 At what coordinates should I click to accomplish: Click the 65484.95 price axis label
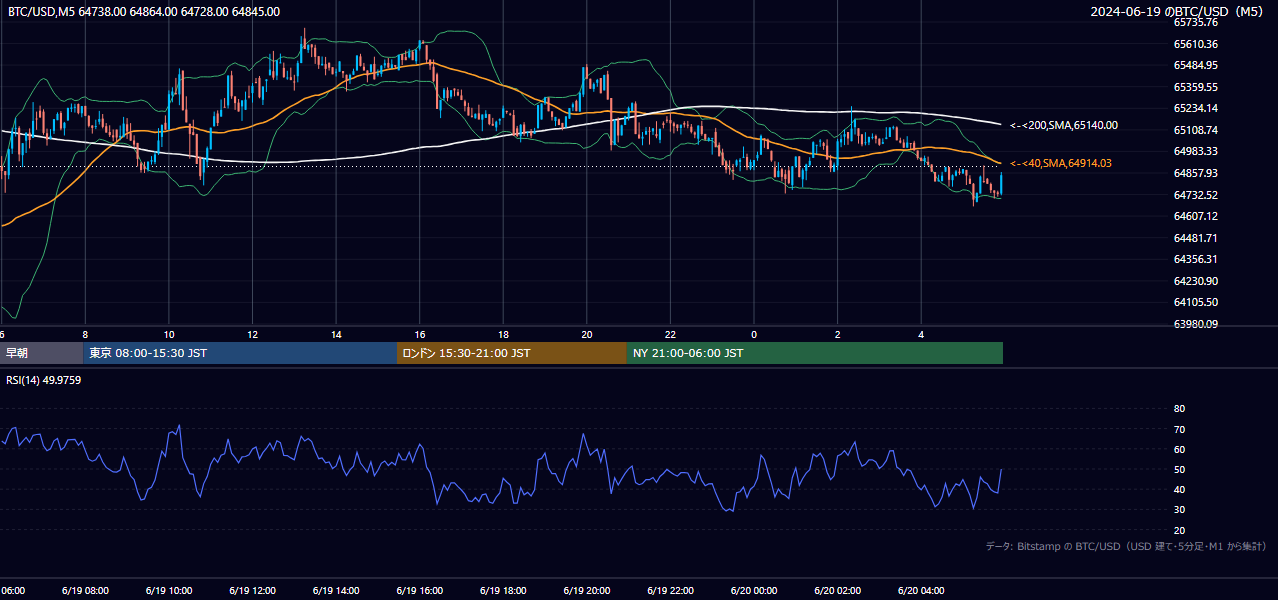(x=1195, y=65)
